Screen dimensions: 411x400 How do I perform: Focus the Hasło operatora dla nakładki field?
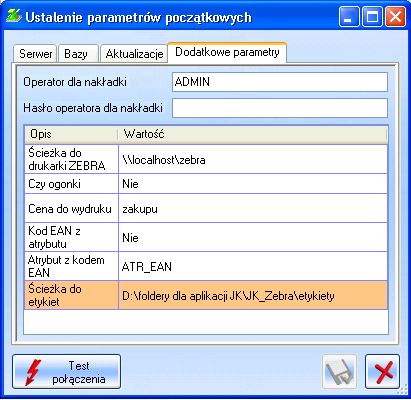point(280,108)
